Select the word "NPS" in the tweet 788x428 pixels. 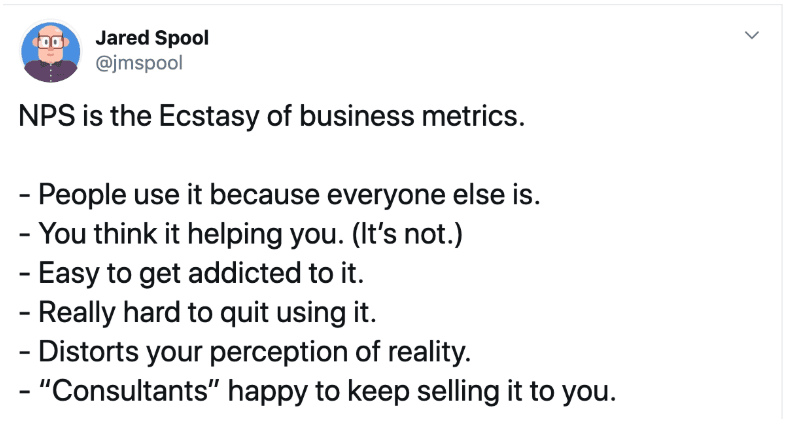(x=46, y=116)
